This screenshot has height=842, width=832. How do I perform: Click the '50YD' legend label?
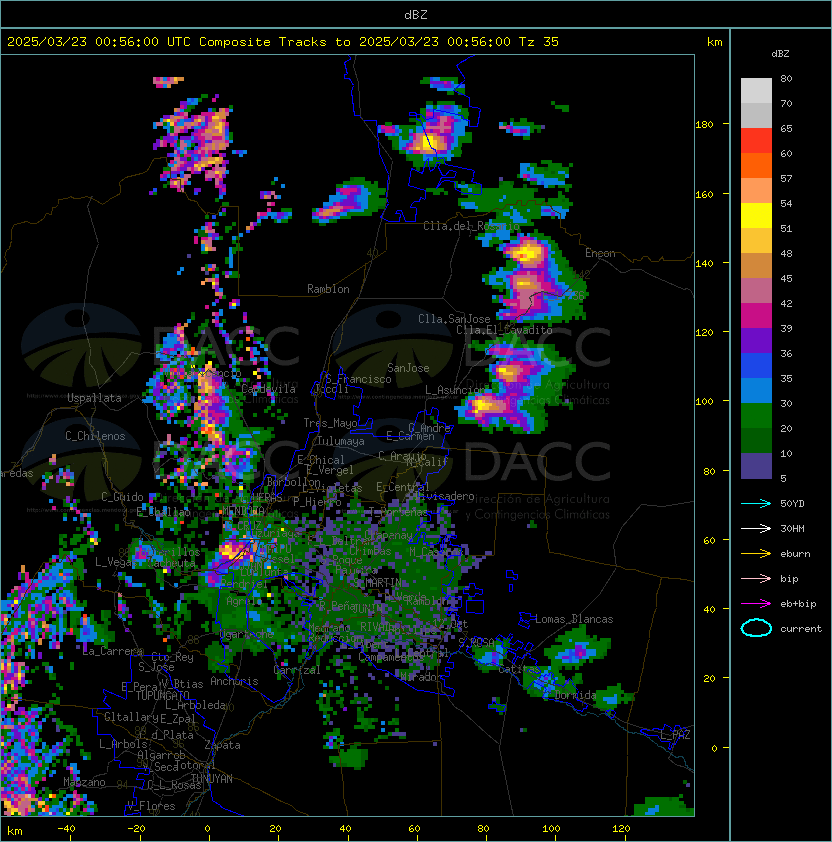click(x=792, y=504)
